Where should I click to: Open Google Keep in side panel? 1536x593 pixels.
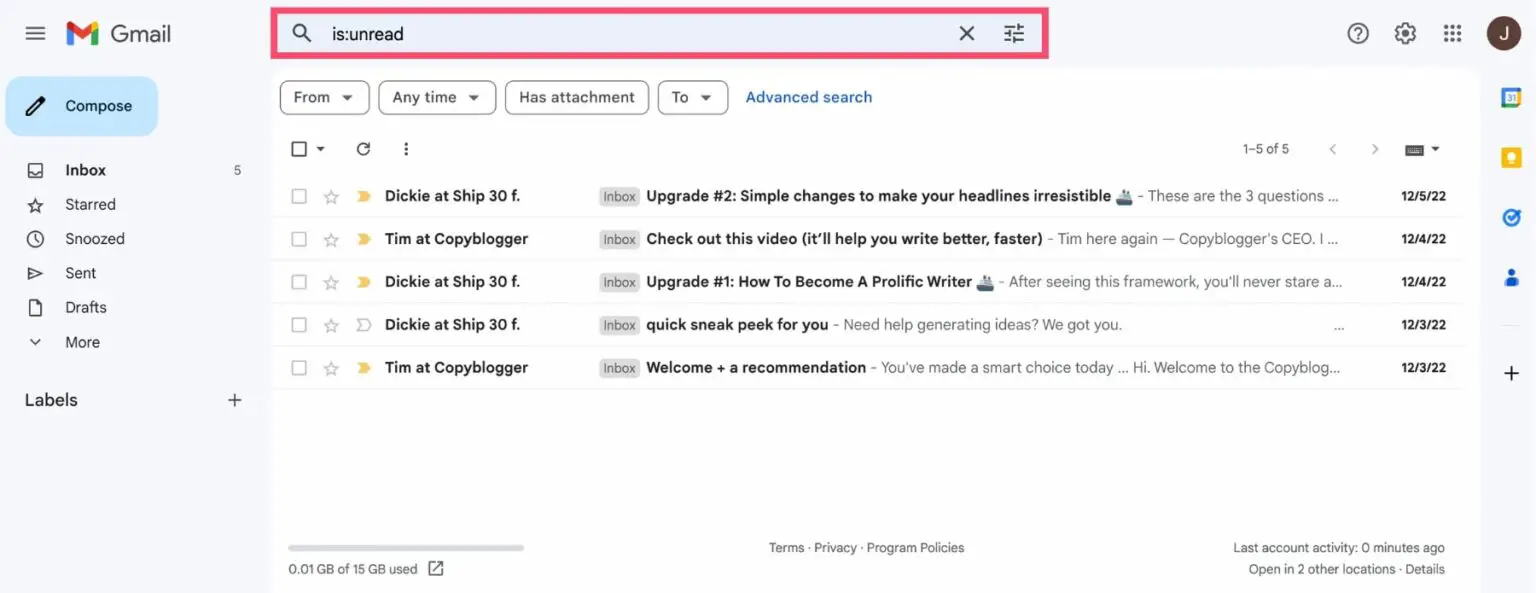tap(1511, 157)
